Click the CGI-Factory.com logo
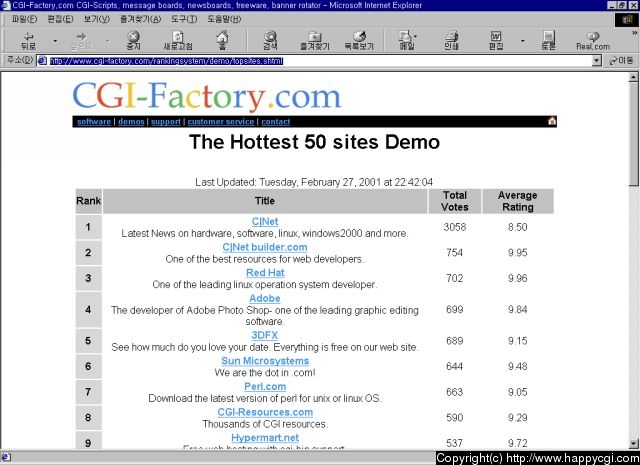 pos(207,96)
